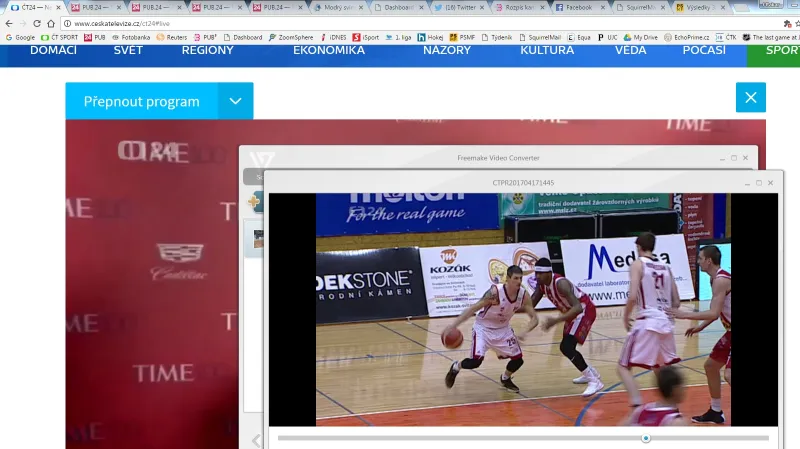Close the Twitter browser tab
Screen dimensions: 800x449
pos(482,8)
